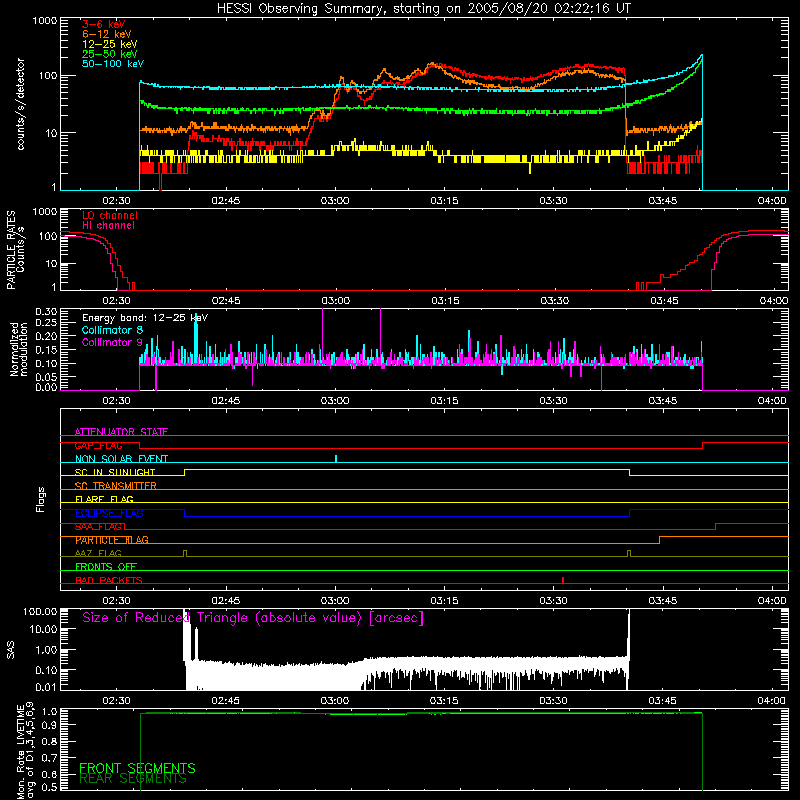
Task: Click the REAR SEGMENTS legend label
Action: click(133, 779)
